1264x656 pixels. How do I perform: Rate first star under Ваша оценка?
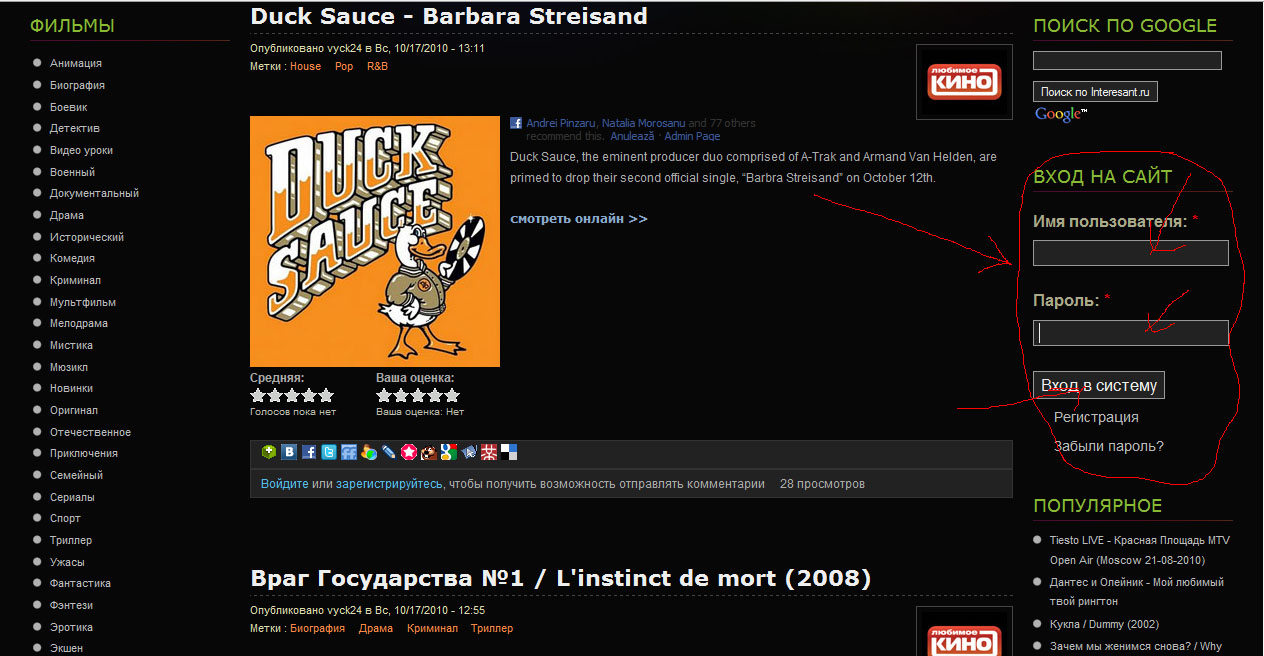(x=384, y=396)
